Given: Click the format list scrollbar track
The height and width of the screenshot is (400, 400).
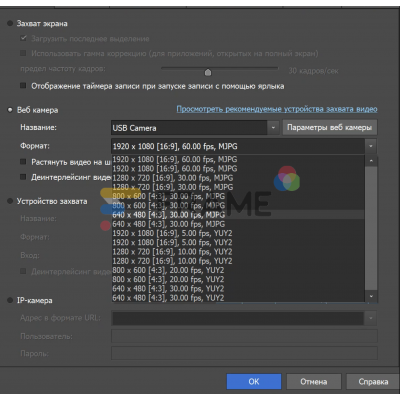Looking at the screenshot, I should (371, 228).
